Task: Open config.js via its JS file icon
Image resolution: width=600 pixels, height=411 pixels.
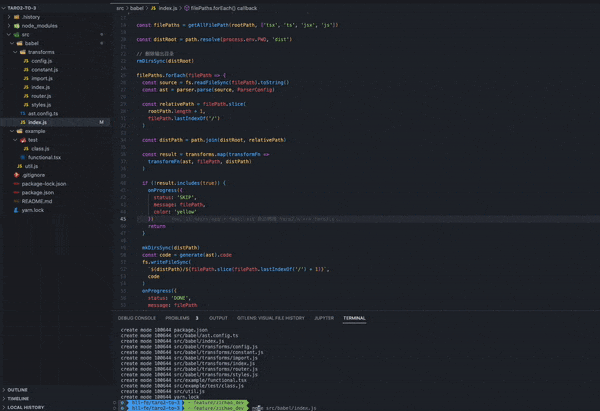Action: pyautogui.click(x=26, y=61)
